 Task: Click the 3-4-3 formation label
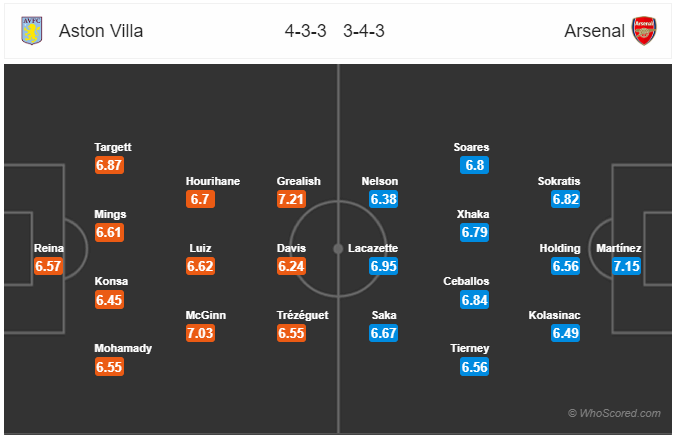pyautogui.click(x=364, y=31)
